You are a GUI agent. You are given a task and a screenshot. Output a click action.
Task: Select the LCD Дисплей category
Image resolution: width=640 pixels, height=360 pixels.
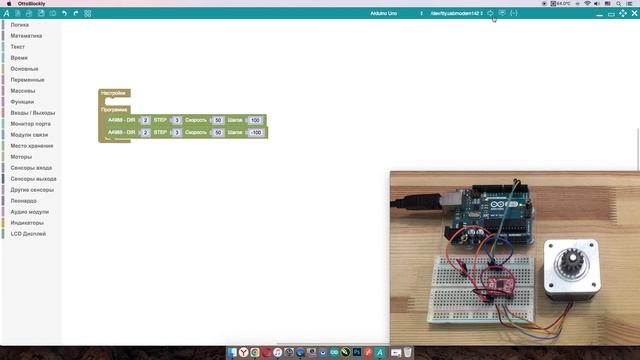pos(28,234)
